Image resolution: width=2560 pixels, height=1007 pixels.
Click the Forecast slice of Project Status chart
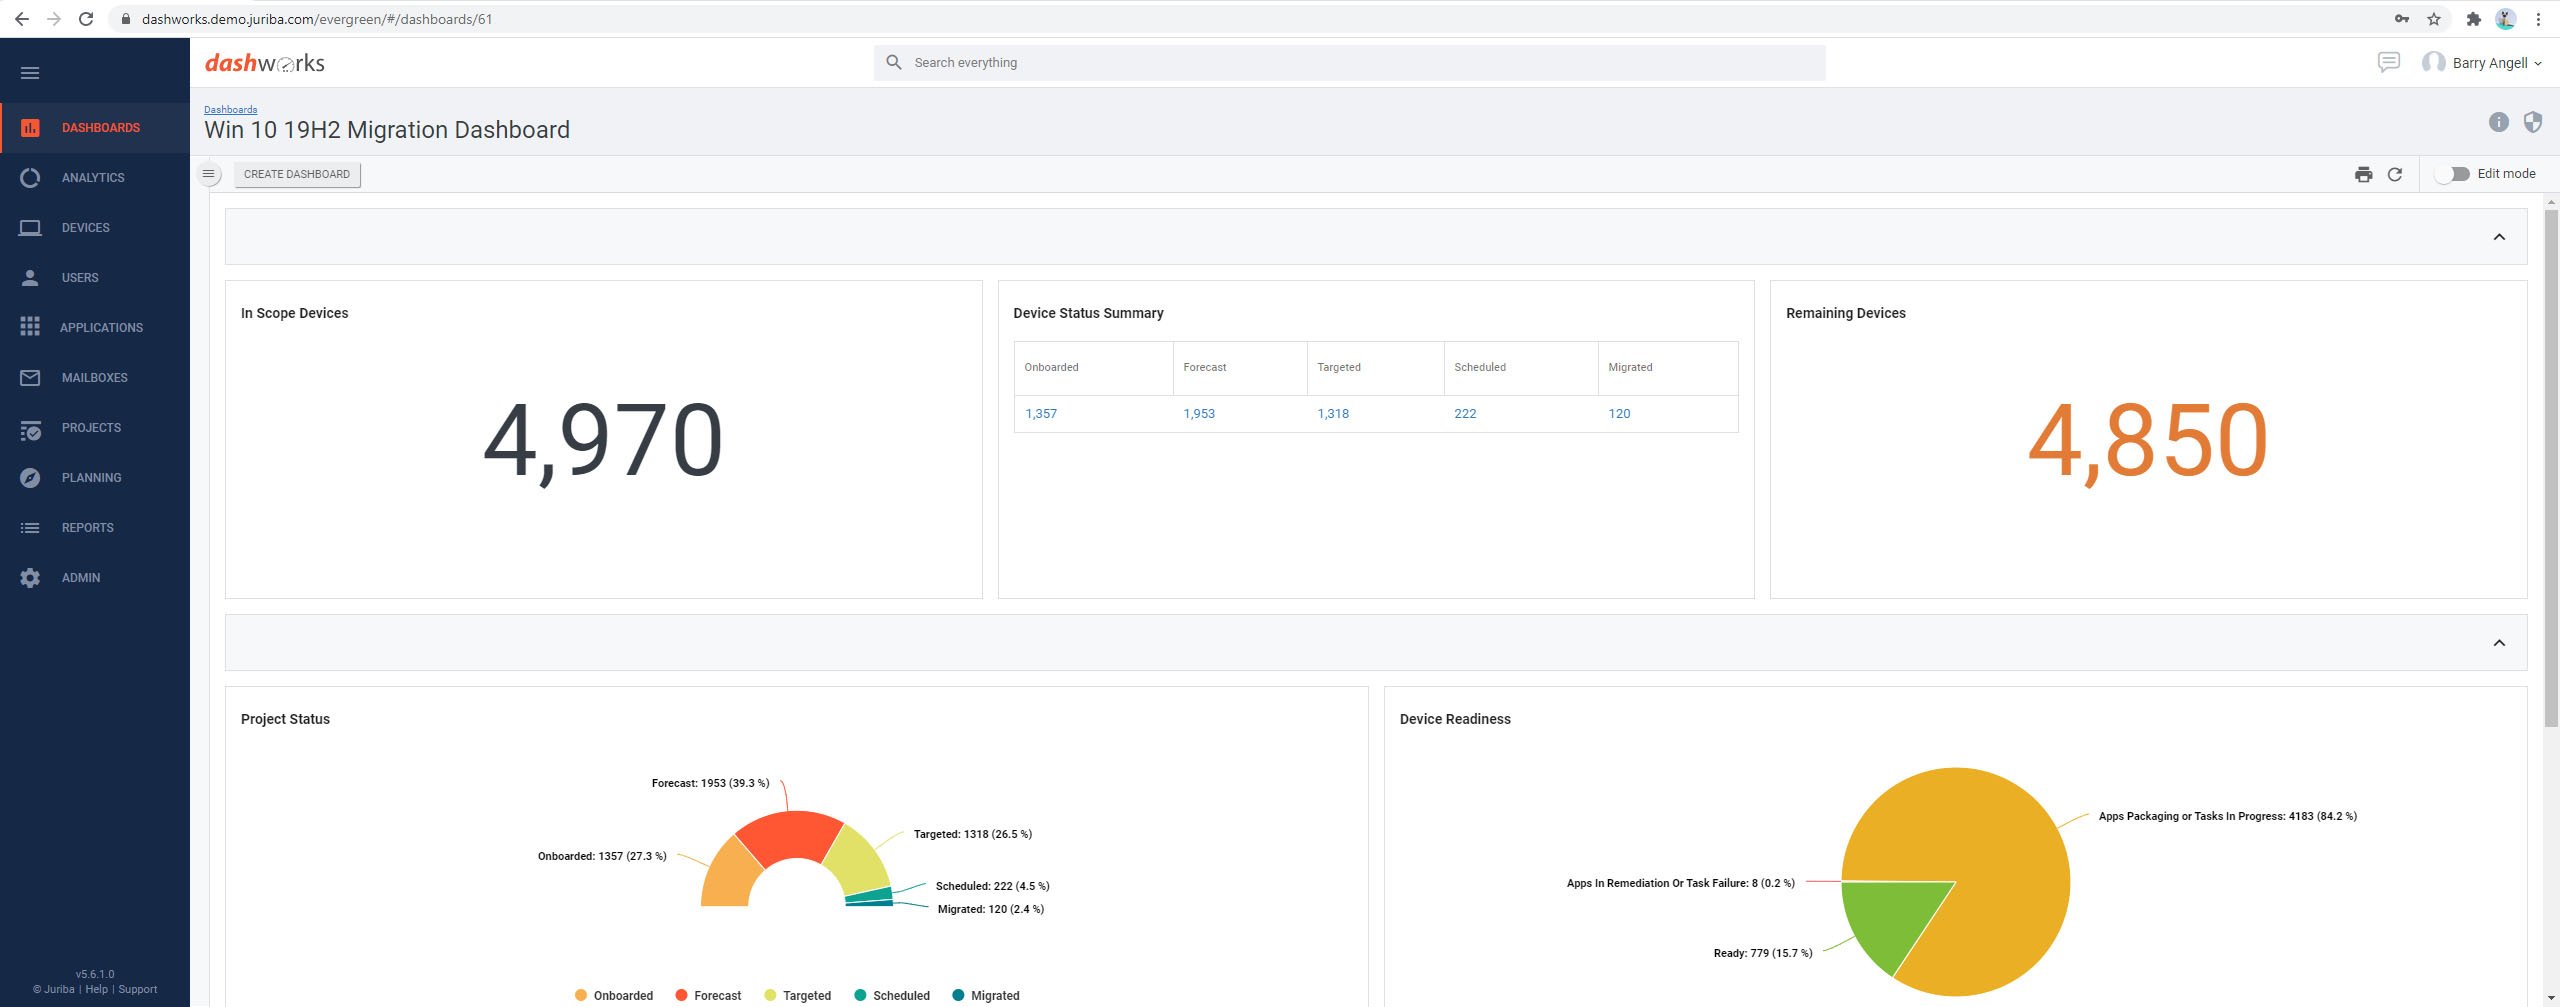coord(789,836)
